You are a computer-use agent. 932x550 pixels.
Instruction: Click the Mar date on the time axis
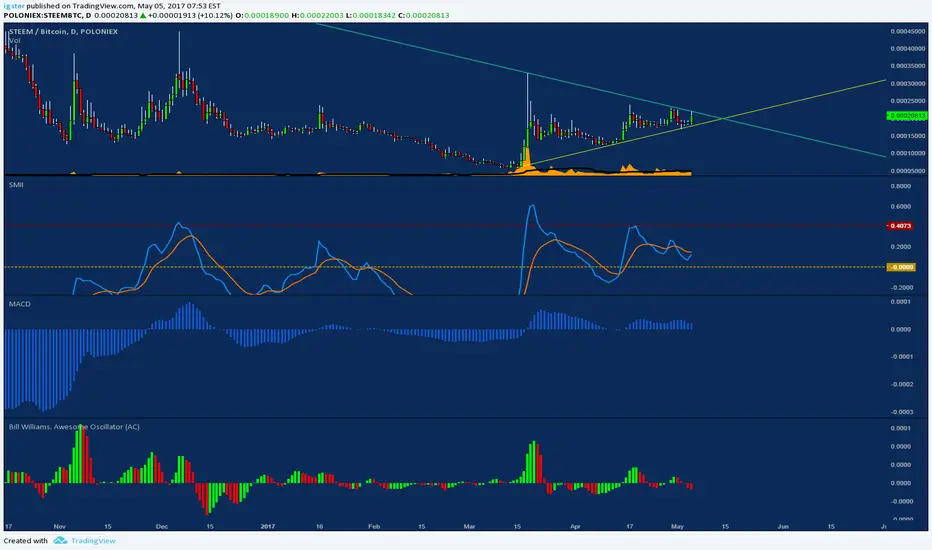tap(470, 526)
